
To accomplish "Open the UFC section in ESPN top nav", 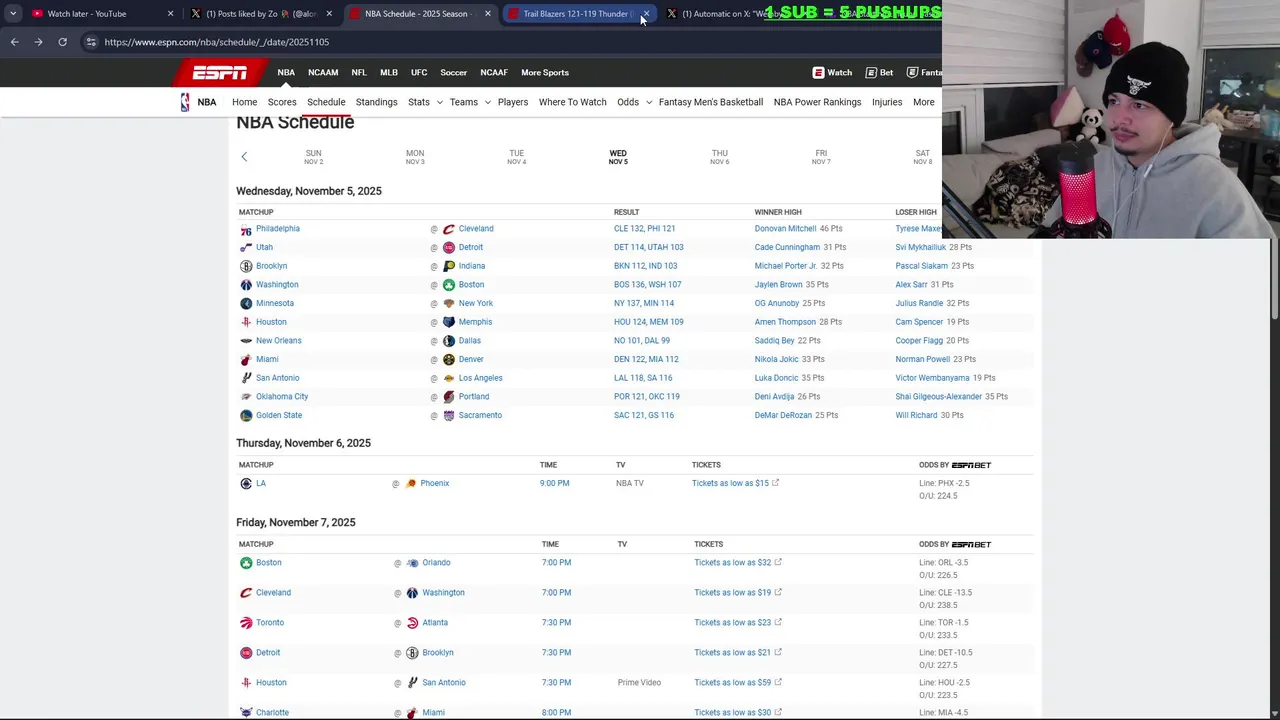I will click(x=419, y=72).
